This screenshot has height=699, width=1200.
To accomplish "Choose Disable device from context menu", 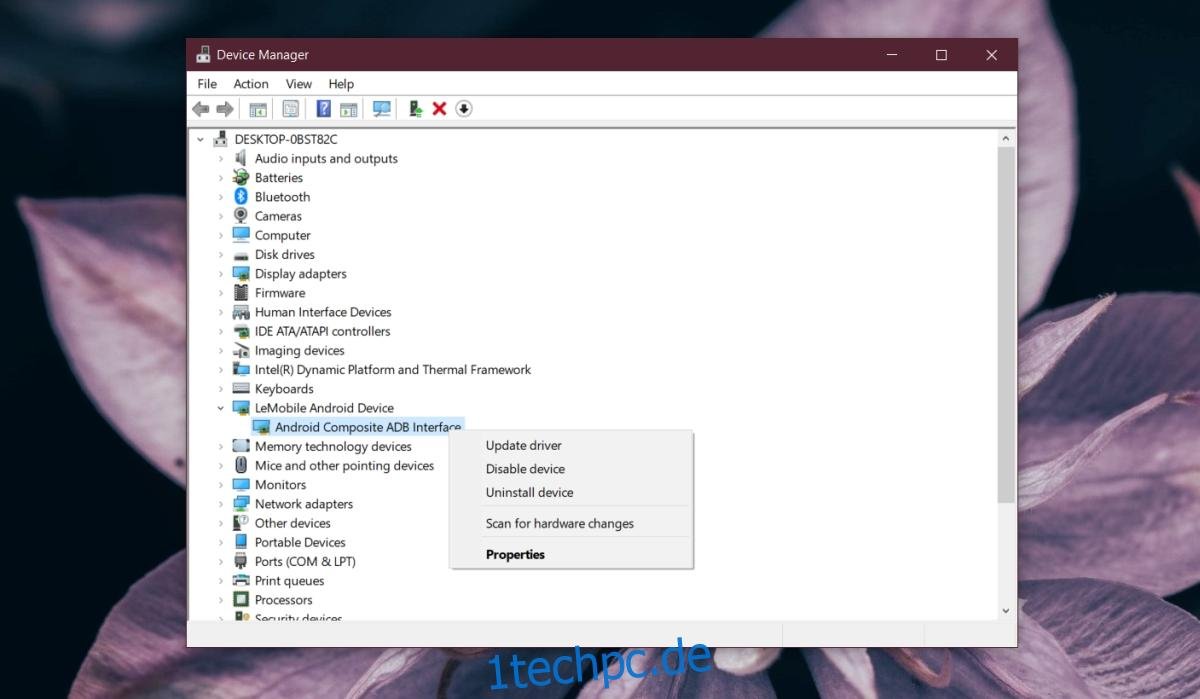I will pyautogui.click(x=571, y=469).
